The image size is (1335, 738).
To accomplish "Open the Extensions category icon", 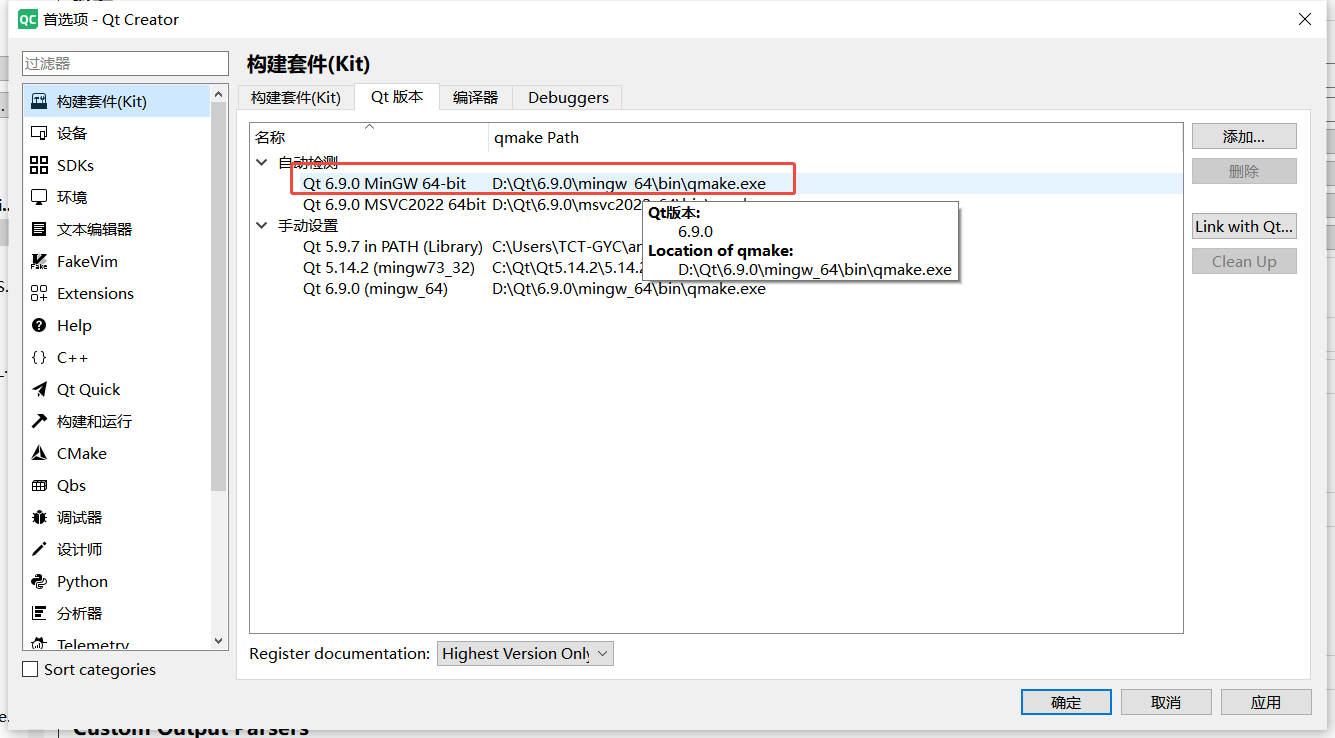I will [39, 293].
